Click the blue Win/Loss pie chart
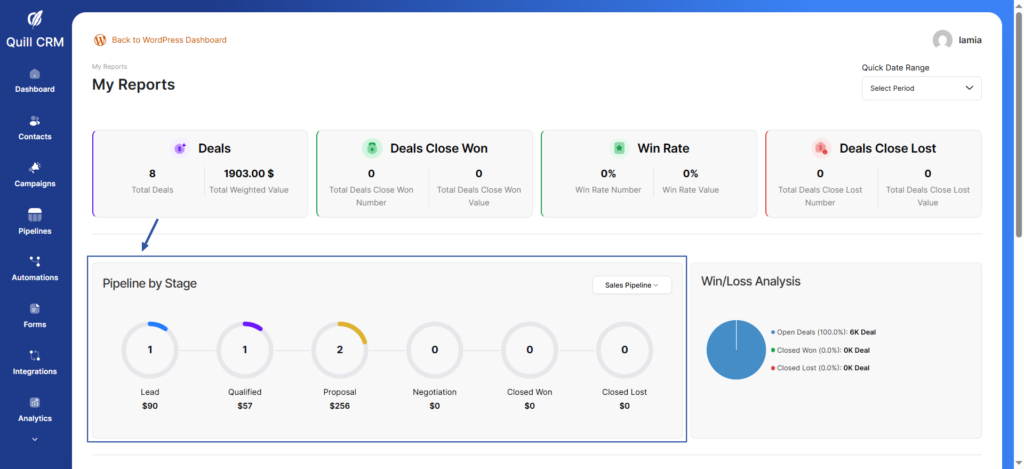This screenshot has height=469, width=1024. [x=736, y=350]
